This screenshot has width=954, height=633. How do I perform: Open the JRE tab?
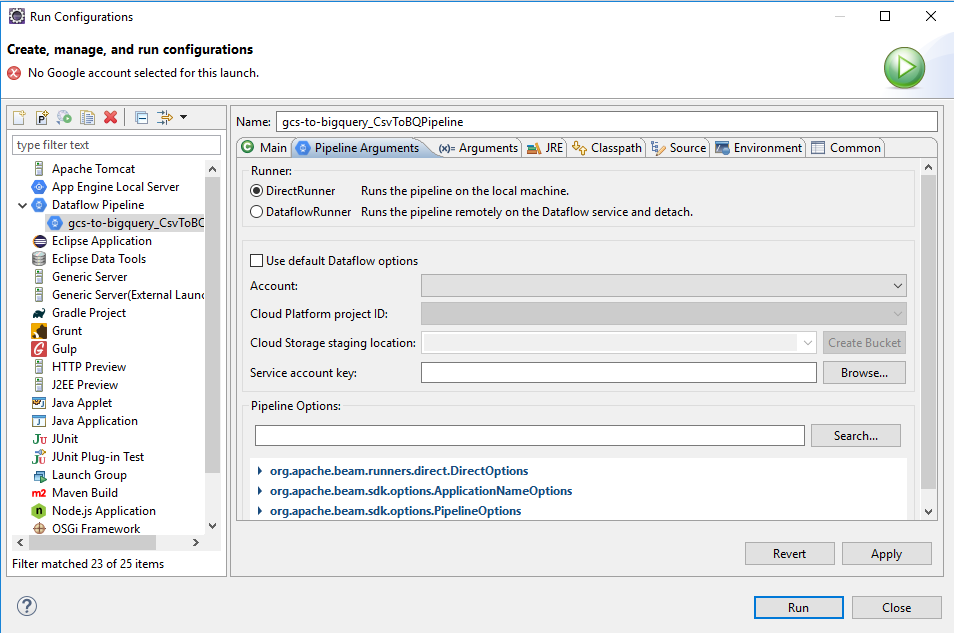[x=545, y=148]
